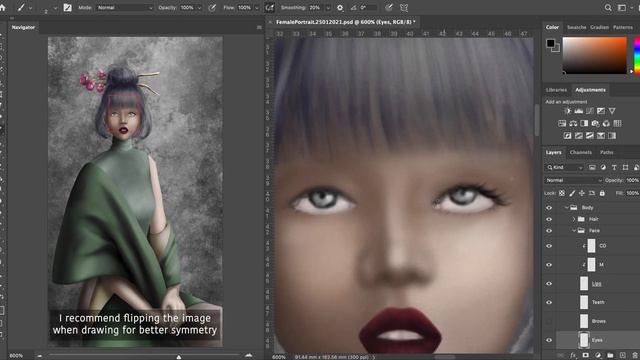Filter layers by pixel layers
Image resolution: width=640 pixels, height=360 pixels.
click(592, 167)
